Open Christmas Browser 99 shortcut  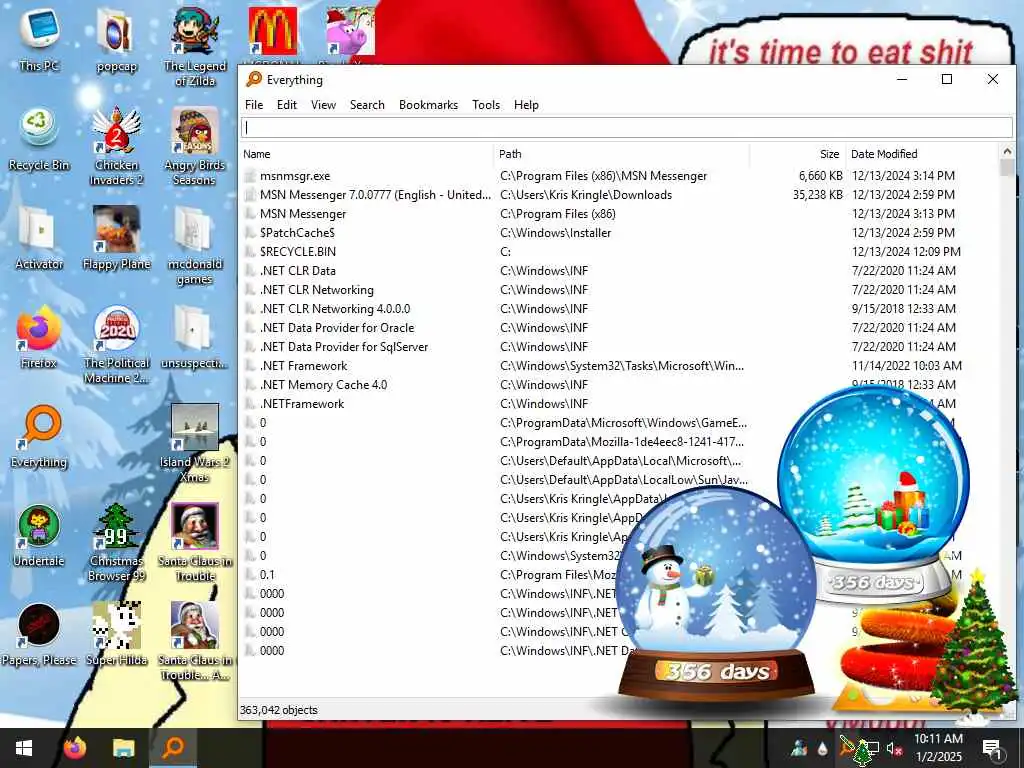[116, 542]
